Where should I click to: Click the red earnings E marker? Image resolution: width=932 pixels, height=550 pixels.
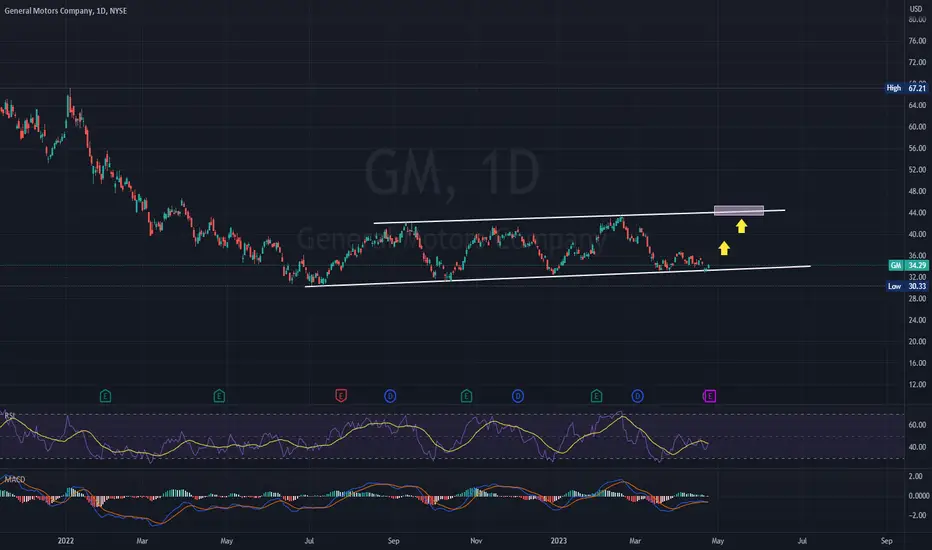tap(341, 396)
